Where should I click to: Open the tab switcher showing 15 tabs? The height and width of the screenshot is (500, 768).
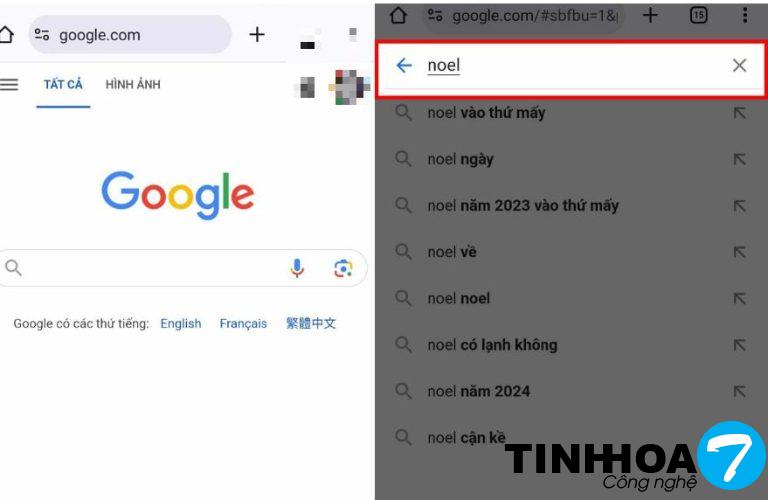[698, 15]
